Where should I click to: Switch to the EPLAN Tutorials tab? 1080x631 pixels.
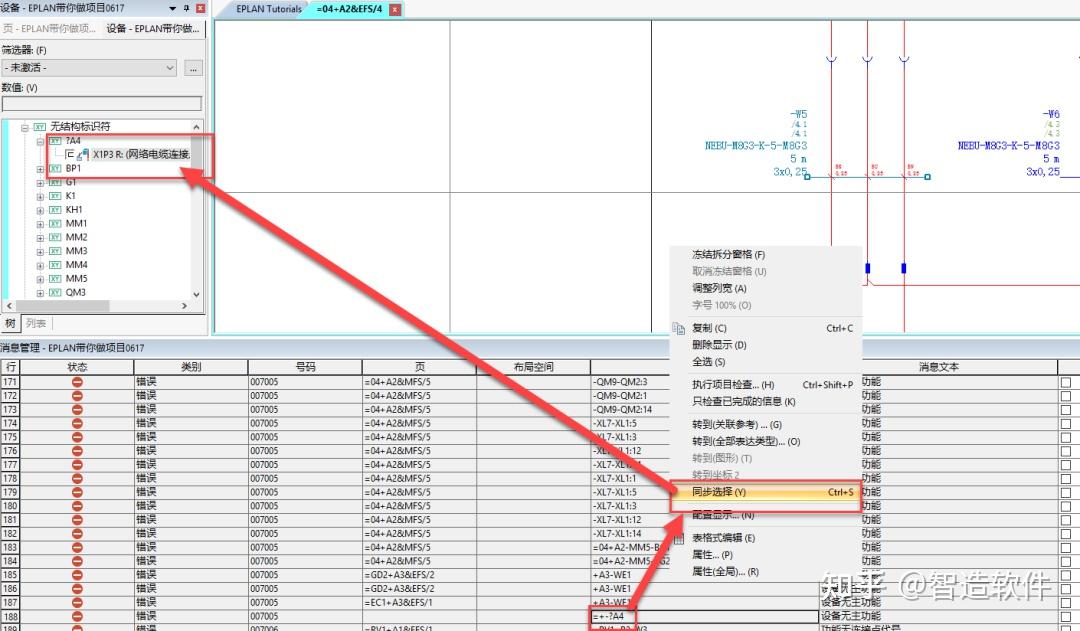point(269,9)
